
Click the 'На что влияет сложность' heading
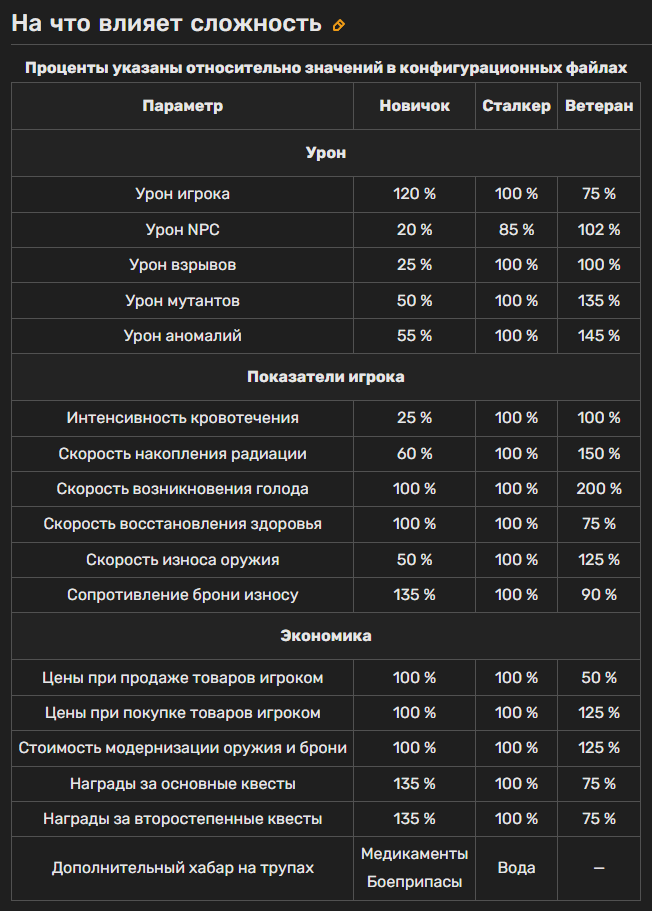tap(167, 24)
